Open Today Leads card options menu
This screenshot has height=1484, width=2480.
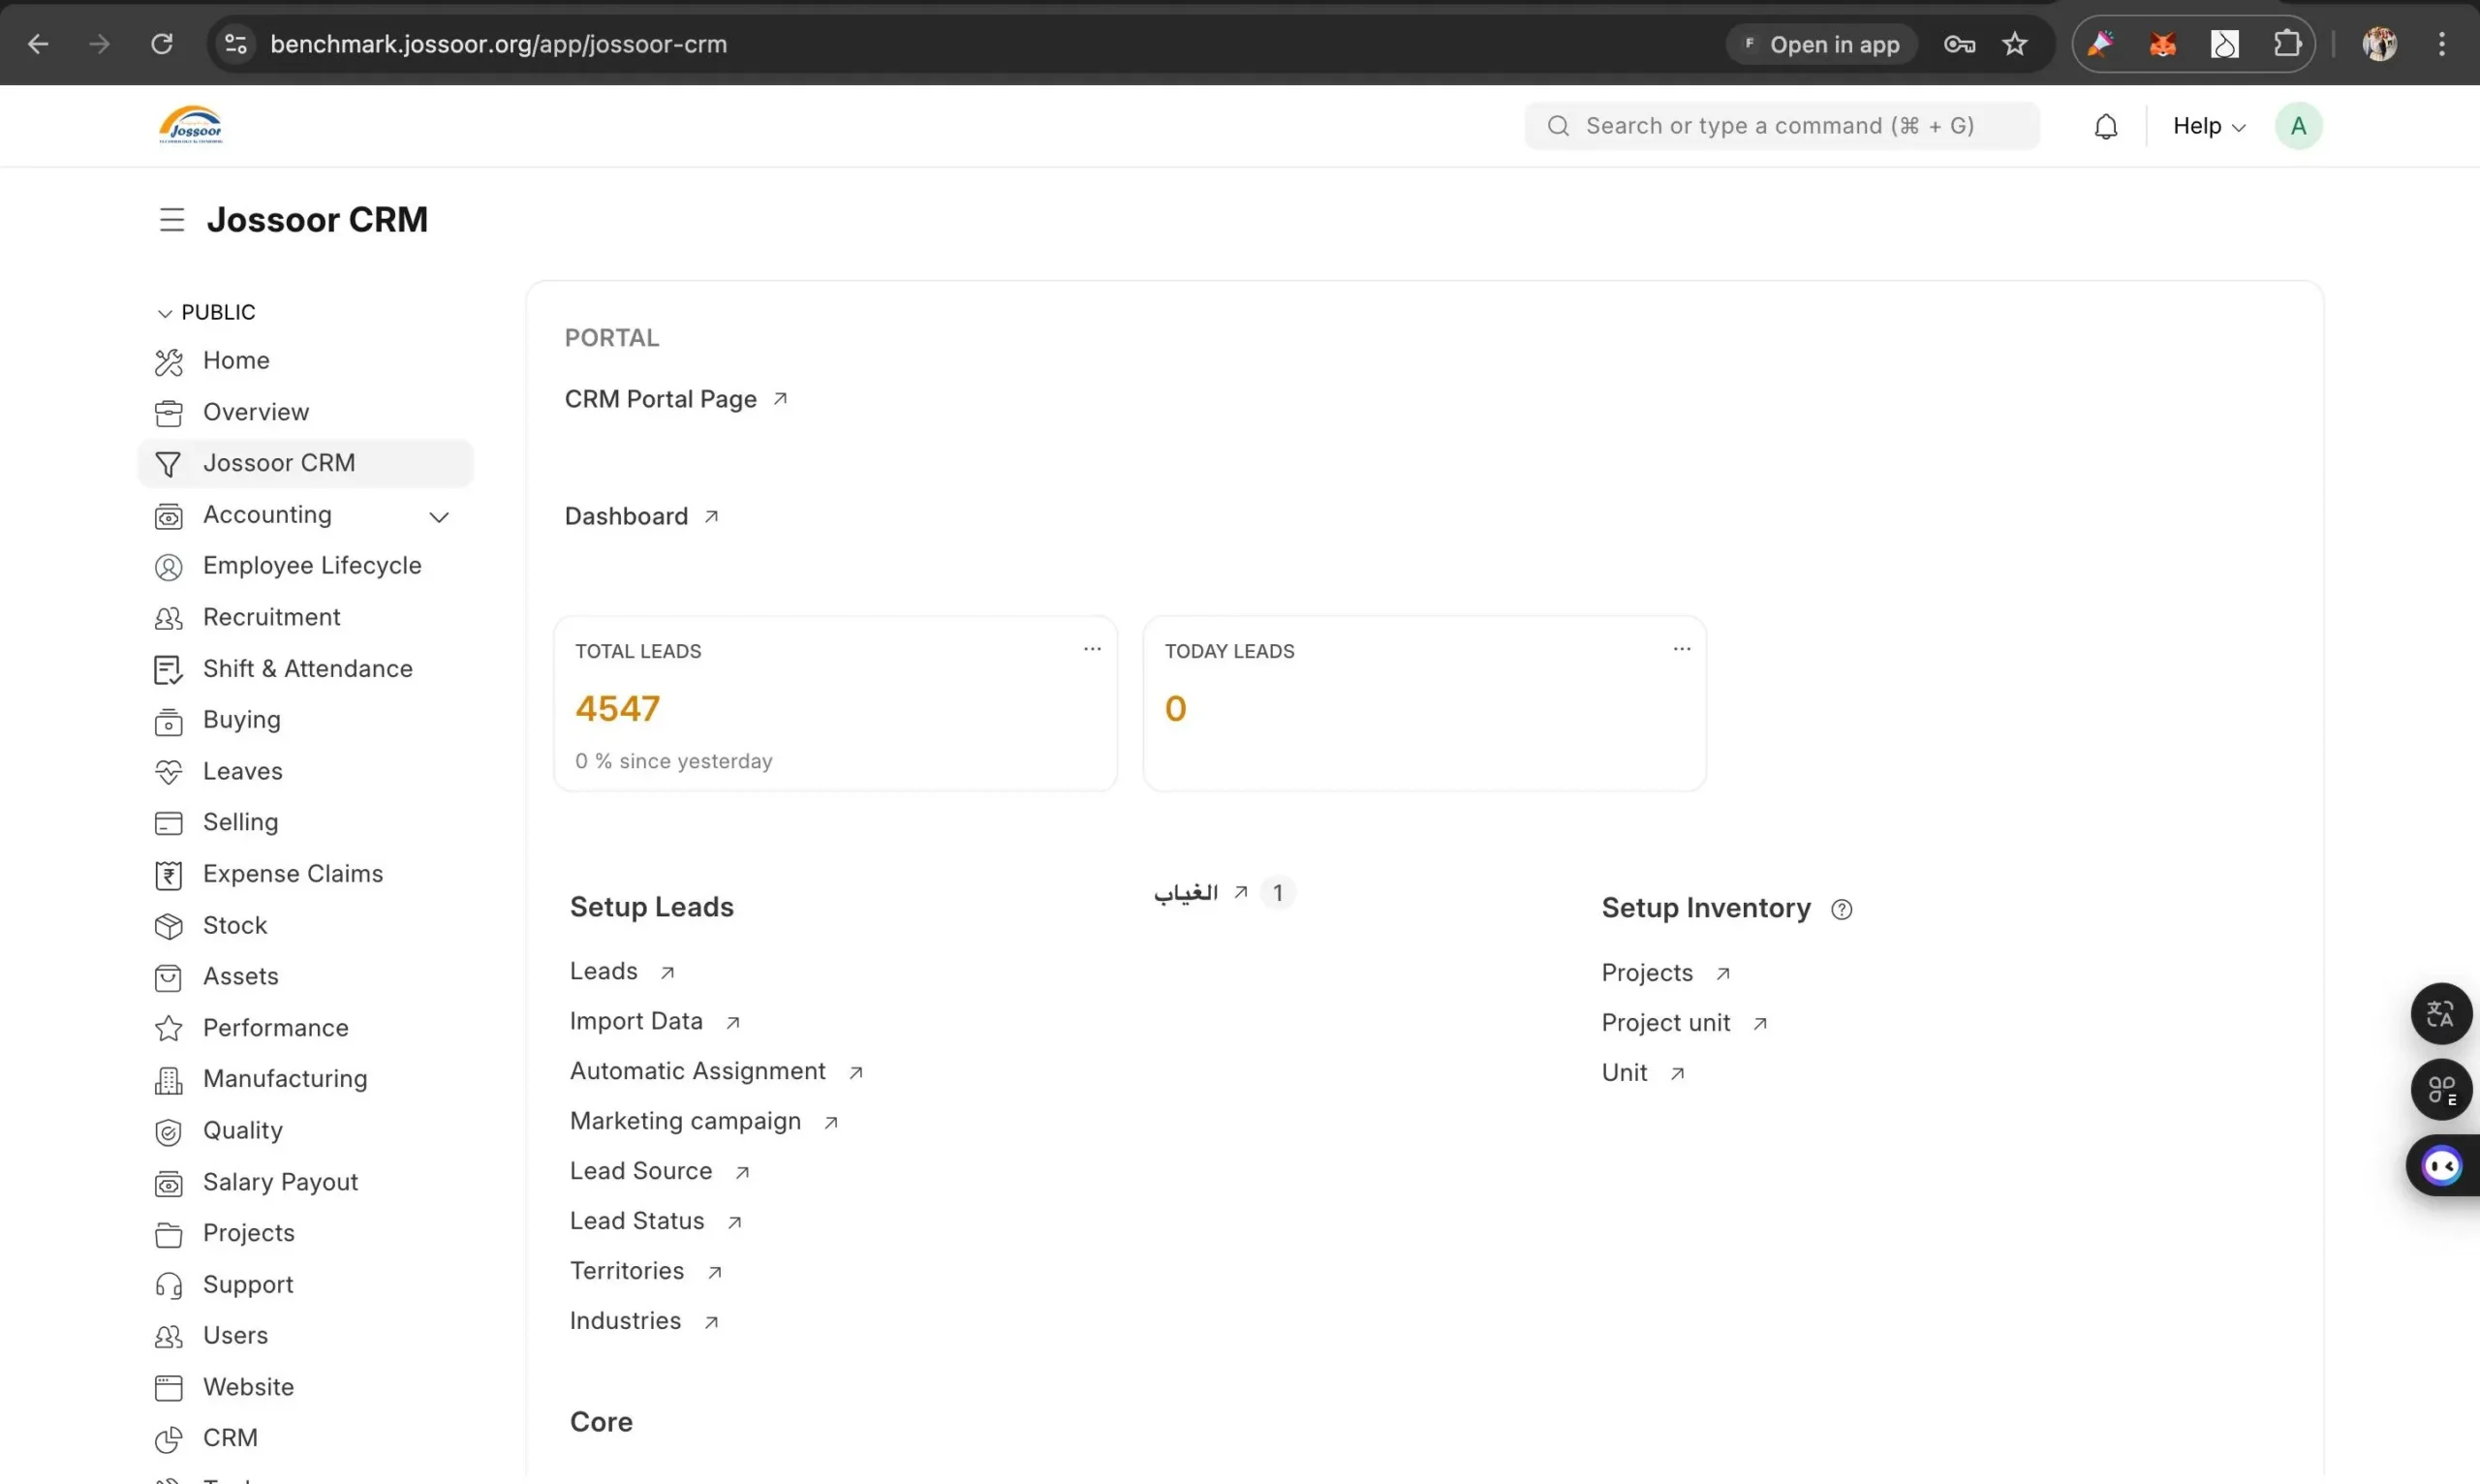(1681, 650)
